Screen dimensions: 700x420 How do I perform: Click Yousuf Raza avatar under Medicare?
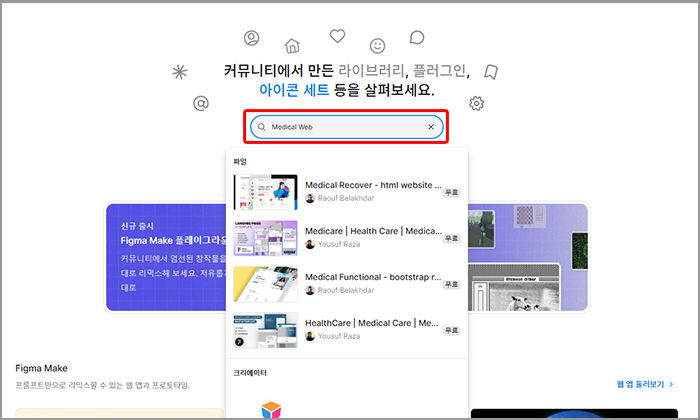tap(310, 244)
